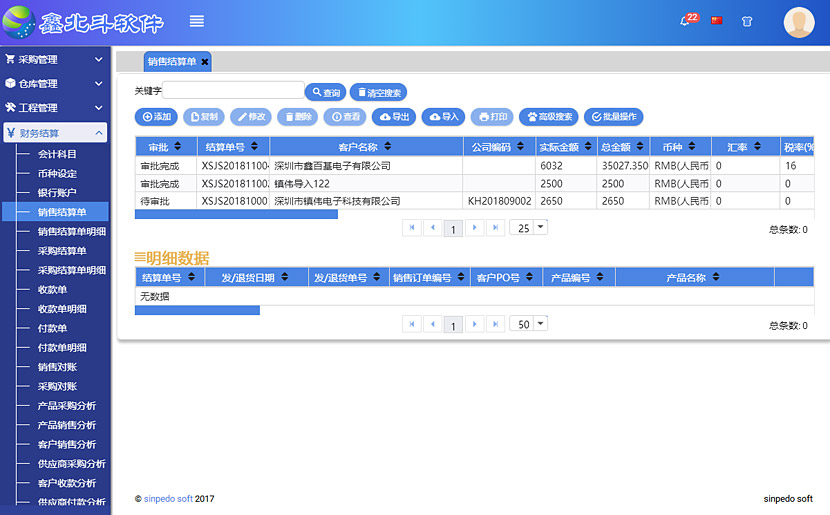Open 客户收款分析 in sidebar

tap(67, 483)
